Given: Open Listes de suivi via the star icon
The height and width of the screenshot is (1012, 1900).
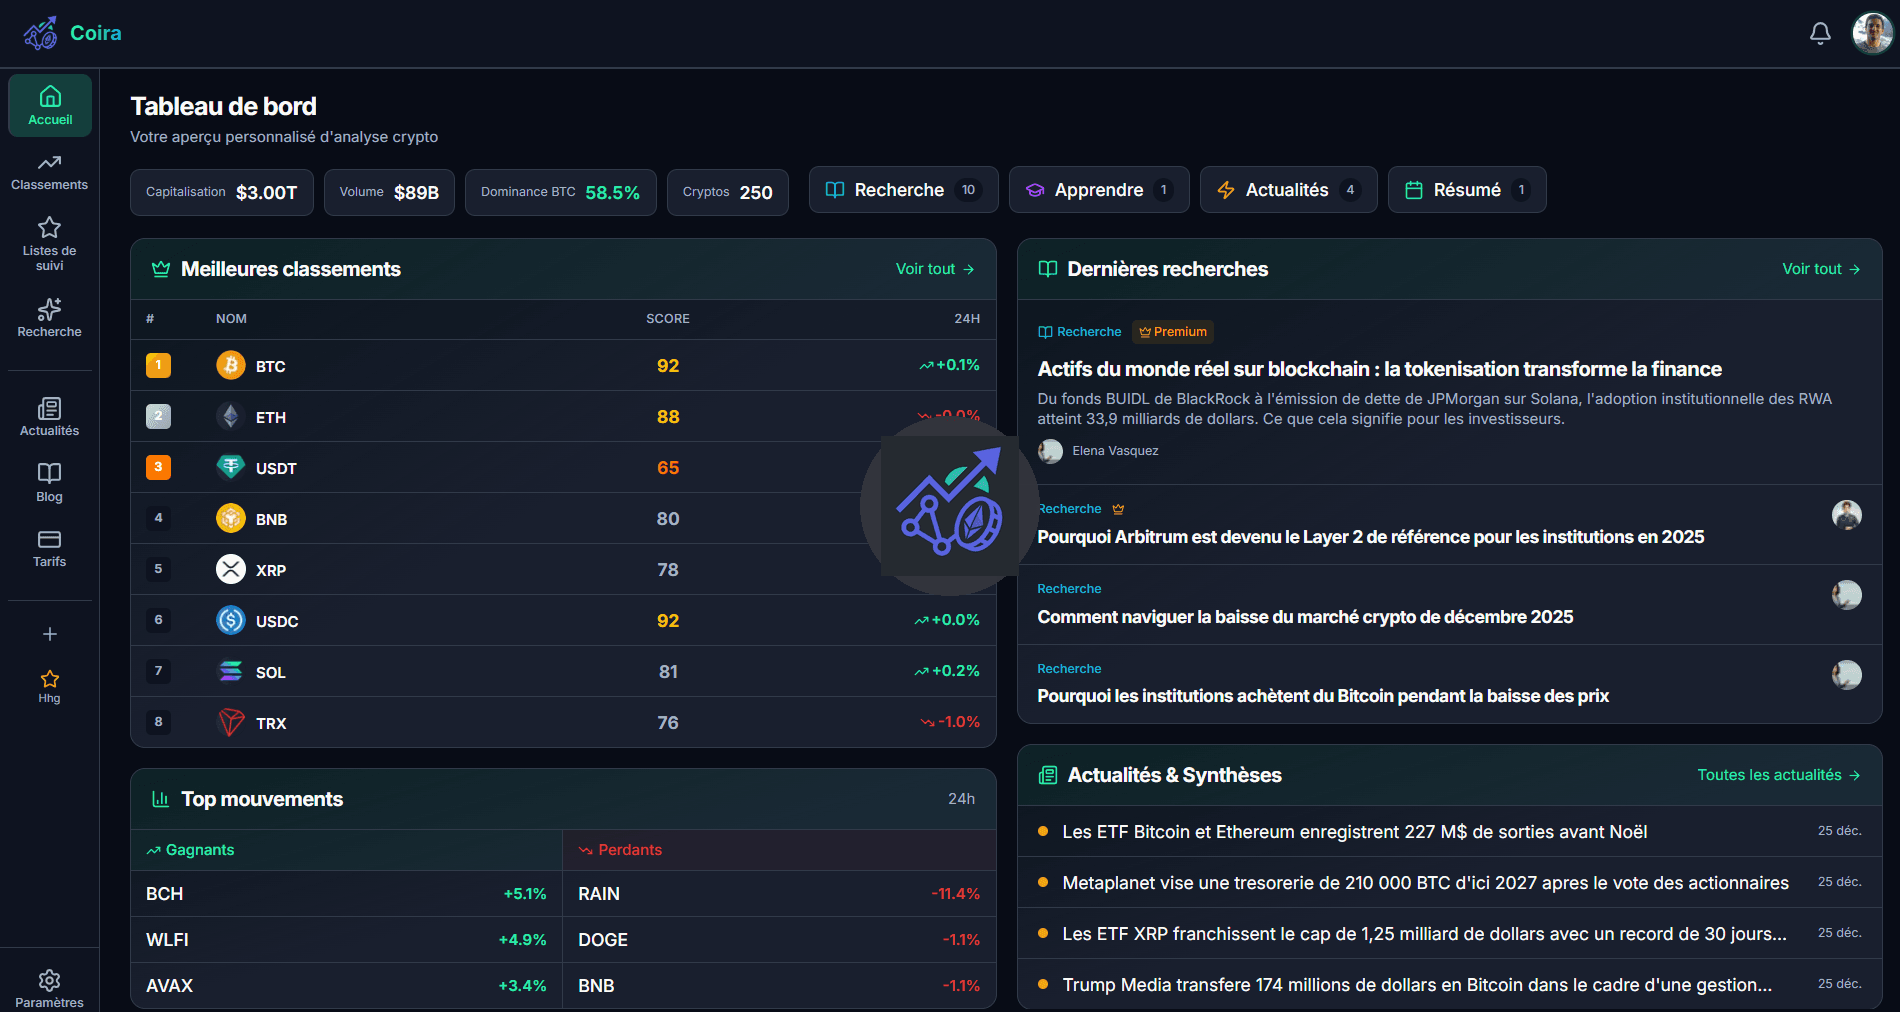Looking at the screenshot, I should coord(49,226).
